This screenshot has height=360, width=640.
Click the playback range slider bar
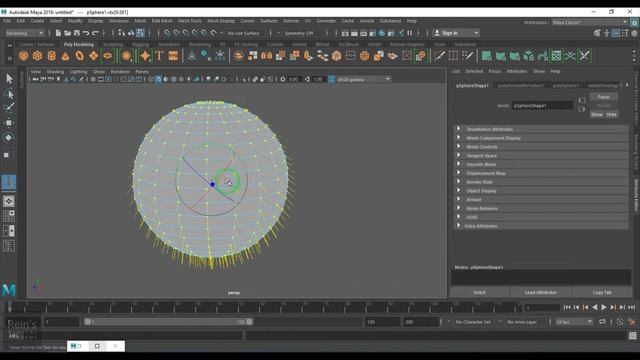click(168, 322)
